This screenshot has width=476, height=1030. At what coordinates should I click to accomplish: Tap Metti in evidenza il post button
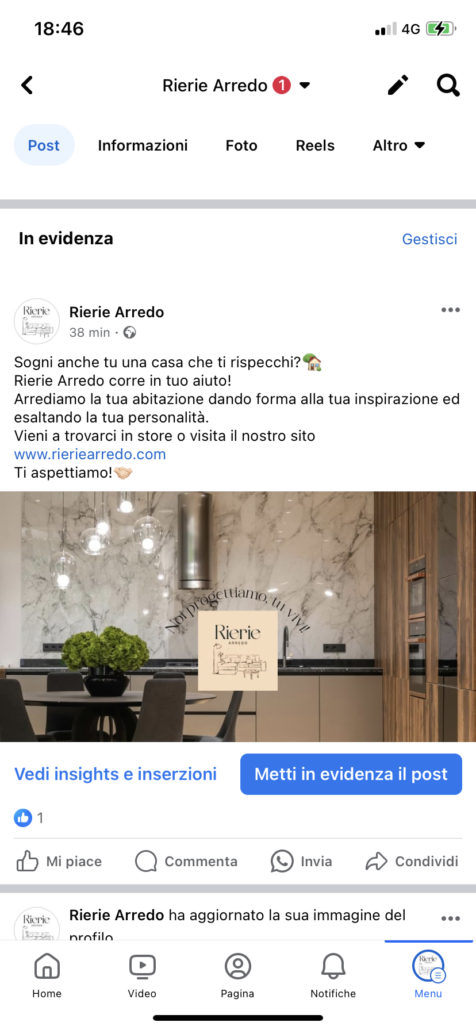tap(351, 774)
